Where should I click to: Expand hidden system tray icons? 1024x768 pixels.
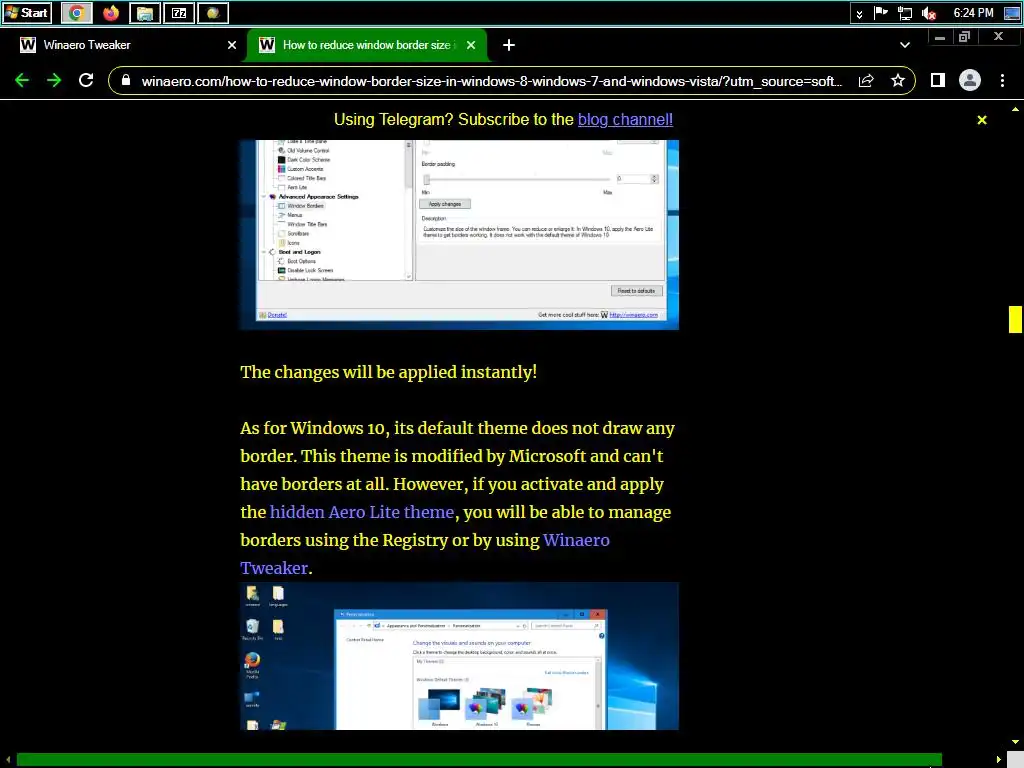coord(859,13)
